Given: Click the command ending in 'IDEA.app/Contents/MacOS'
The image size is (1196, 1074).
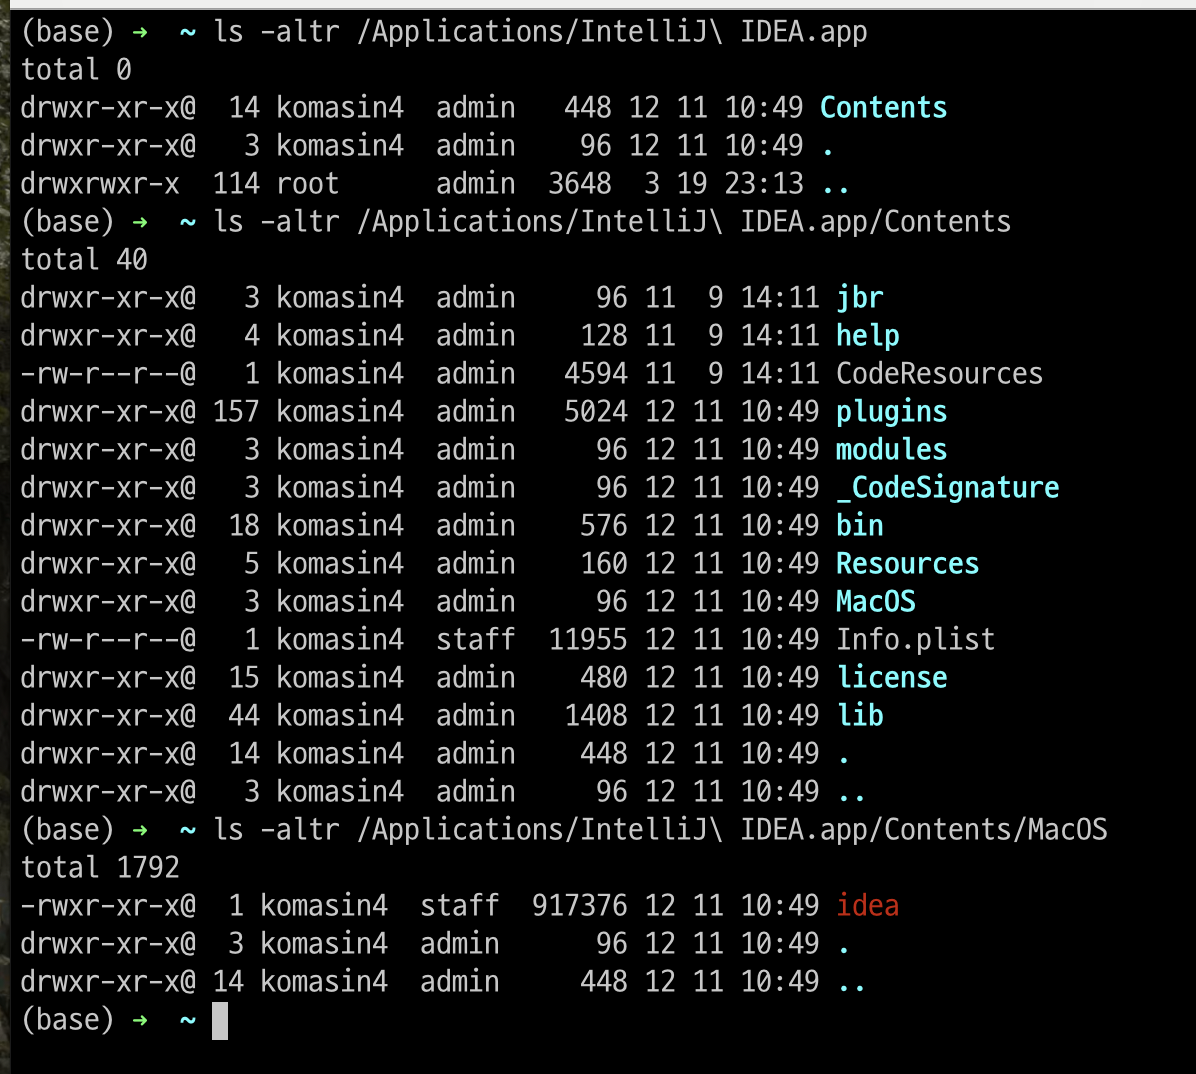Looking at the screenshot, I should pyautogui.click(x=660, y=830).
